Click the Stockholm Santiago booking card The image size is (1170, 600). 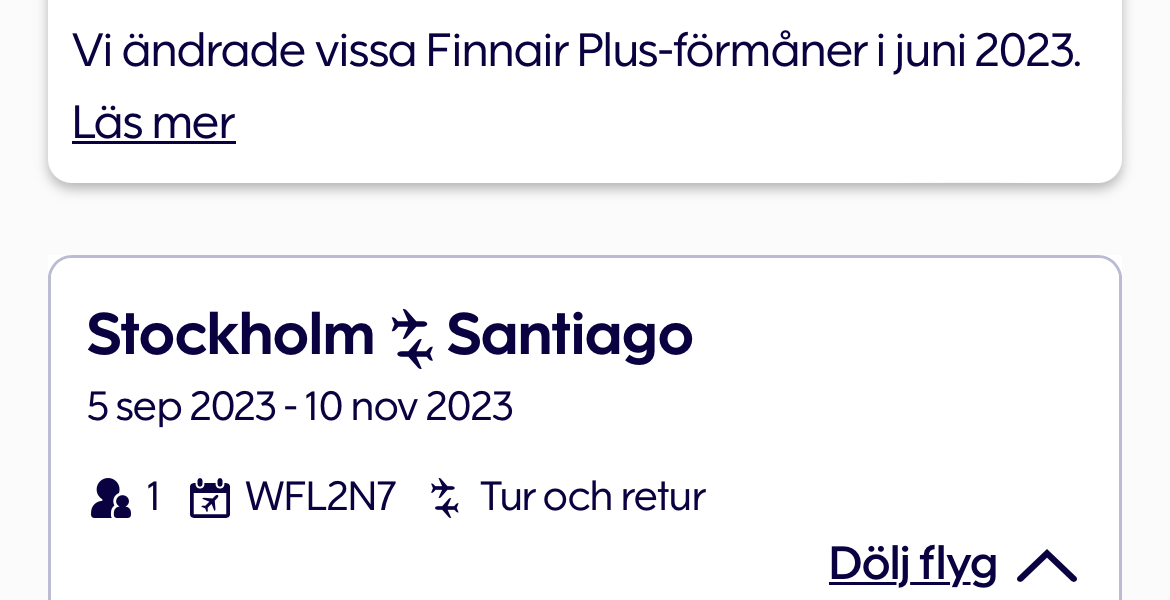pyautogui.click(x=585, y=428)
